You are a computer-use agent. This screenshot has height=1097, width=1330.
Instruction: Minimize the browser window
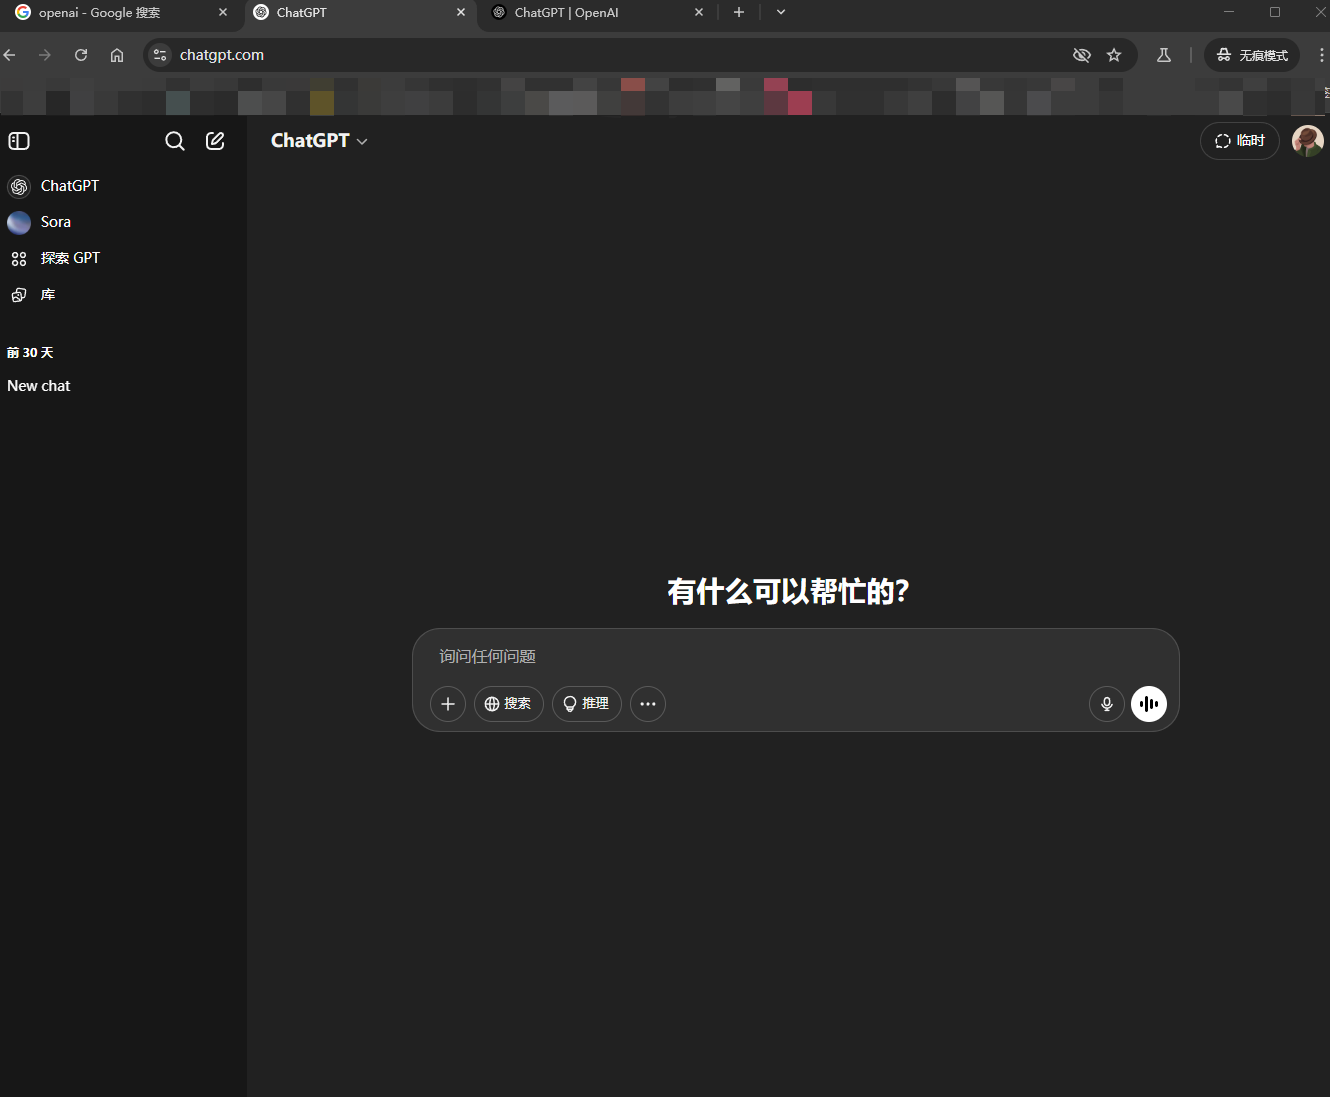[x=1229, y=12]
